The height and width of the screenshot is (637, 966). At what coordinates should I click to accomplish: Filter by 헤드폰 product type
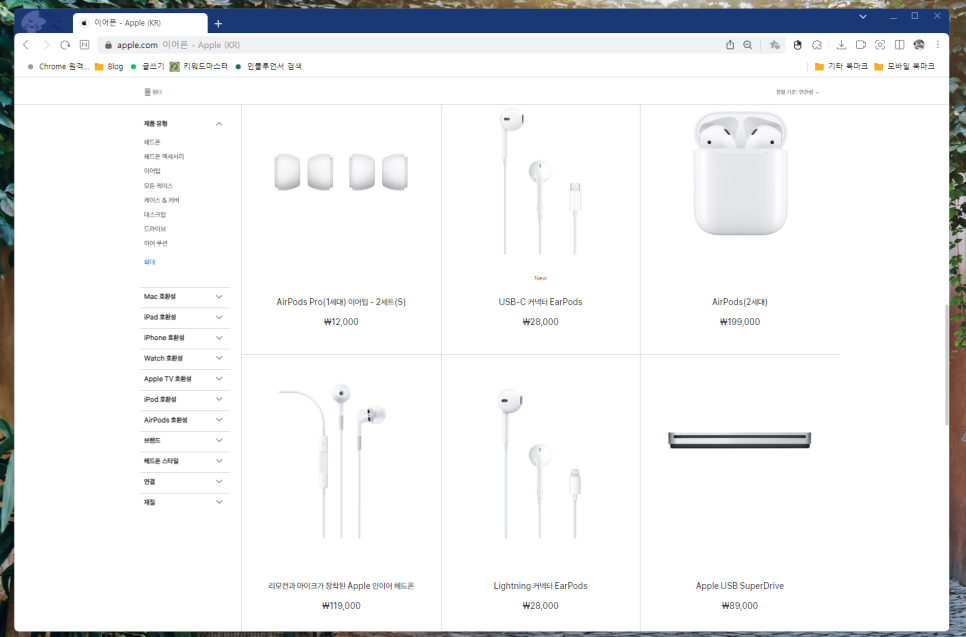tap(152, 142)
